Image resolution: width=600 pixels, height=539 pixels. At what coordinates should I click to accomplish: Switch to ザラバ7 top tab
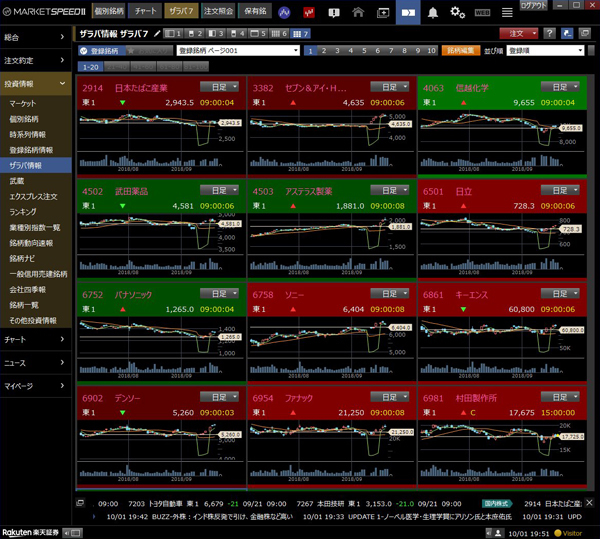(181, 11)
